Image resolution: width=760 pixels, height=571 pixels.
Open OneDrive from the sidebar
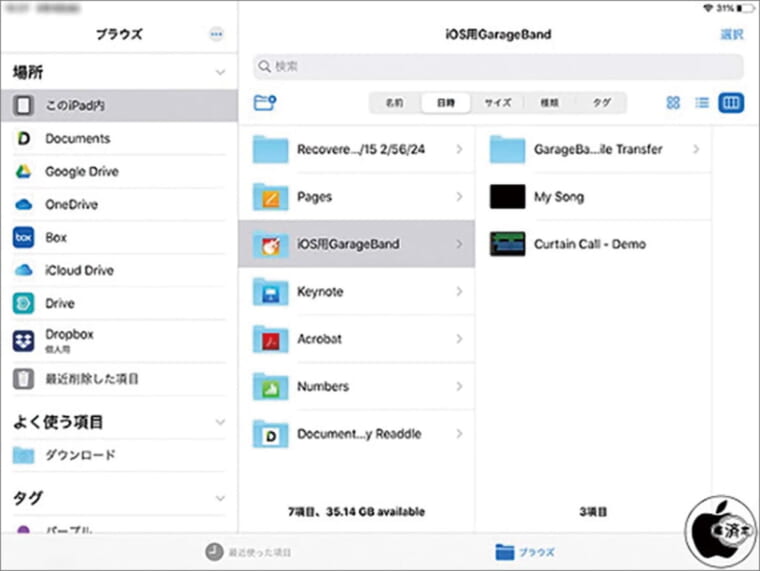[x=73, y=204]
